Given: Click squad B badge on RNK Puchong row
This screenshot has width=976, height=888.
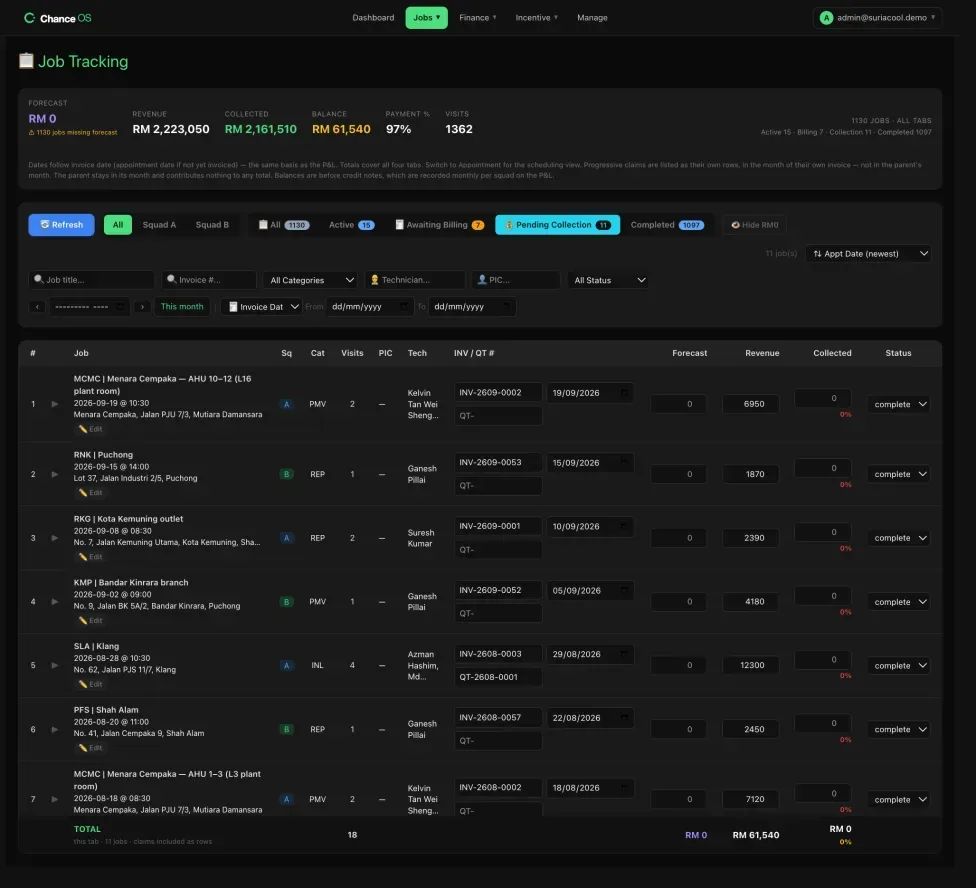Looking at the screenshot, I should click(x=286, y=474).
